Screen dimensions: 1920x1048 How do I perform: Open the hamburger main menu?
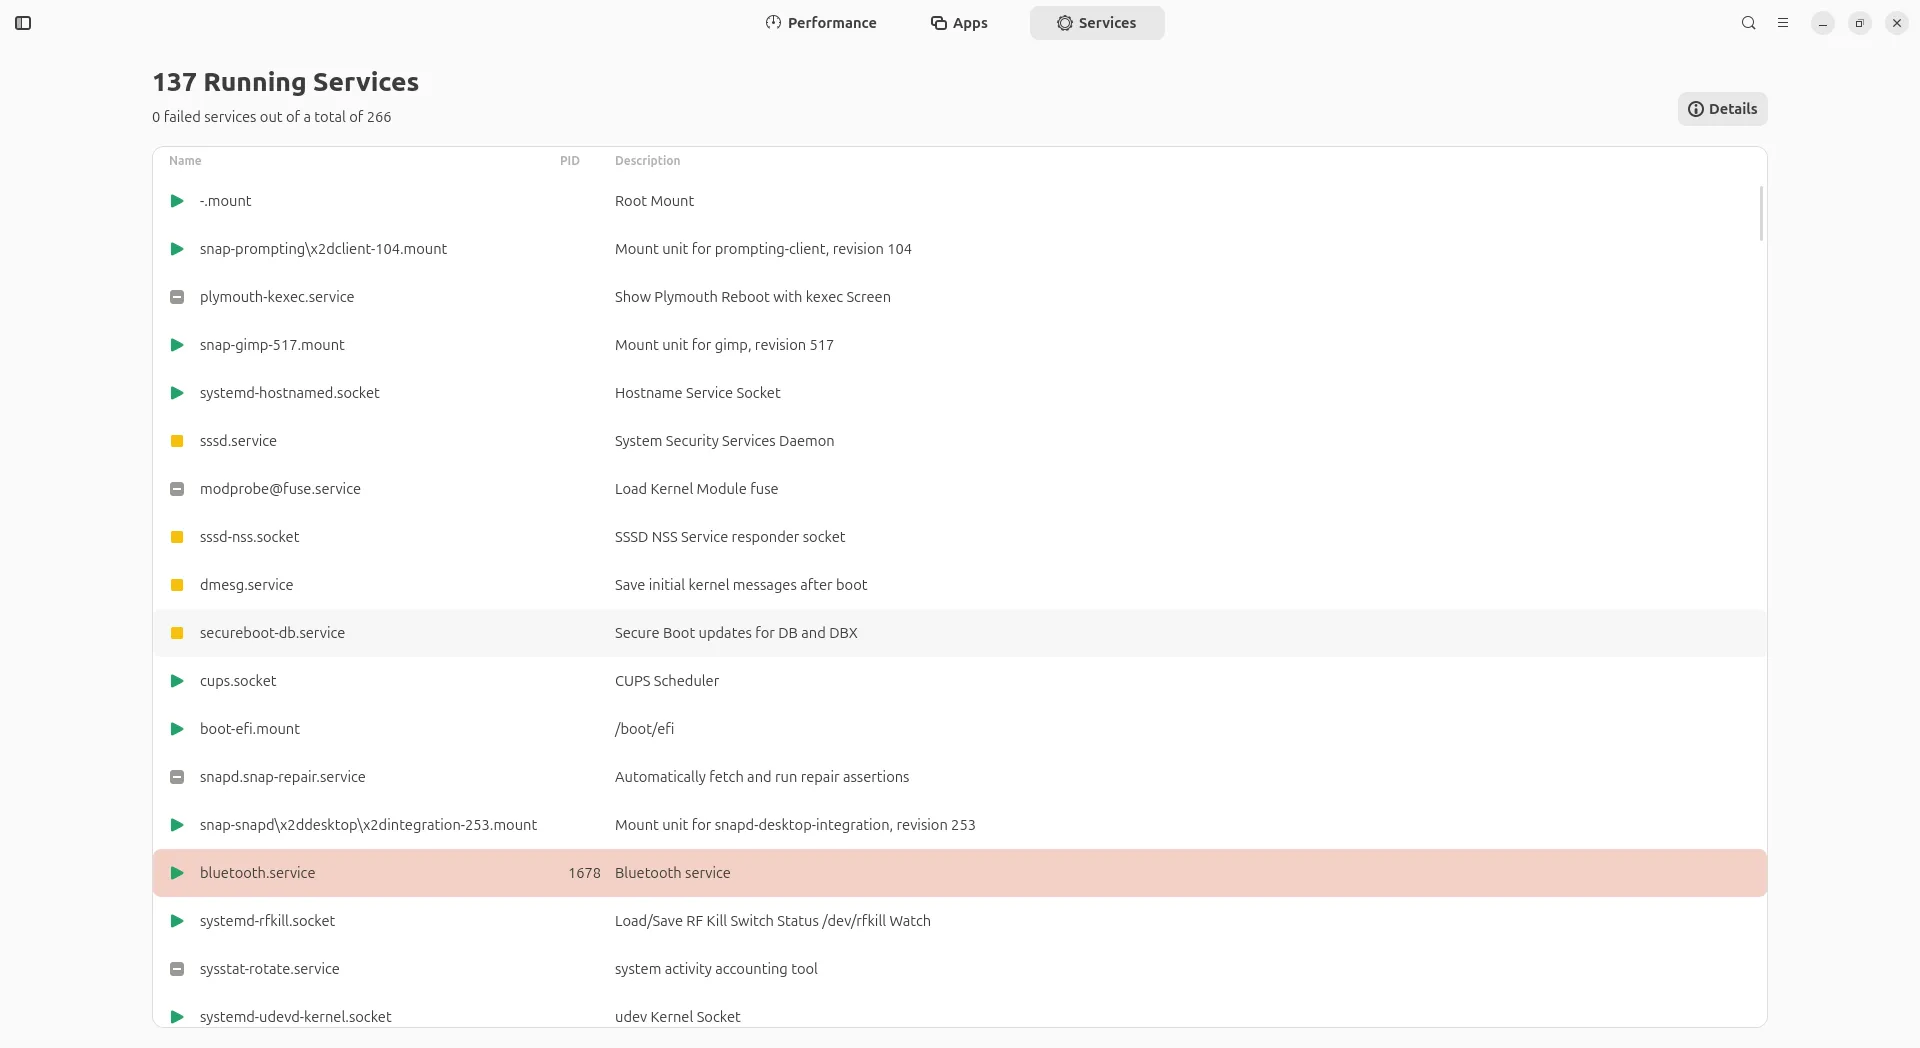(x=1783, y=23)
